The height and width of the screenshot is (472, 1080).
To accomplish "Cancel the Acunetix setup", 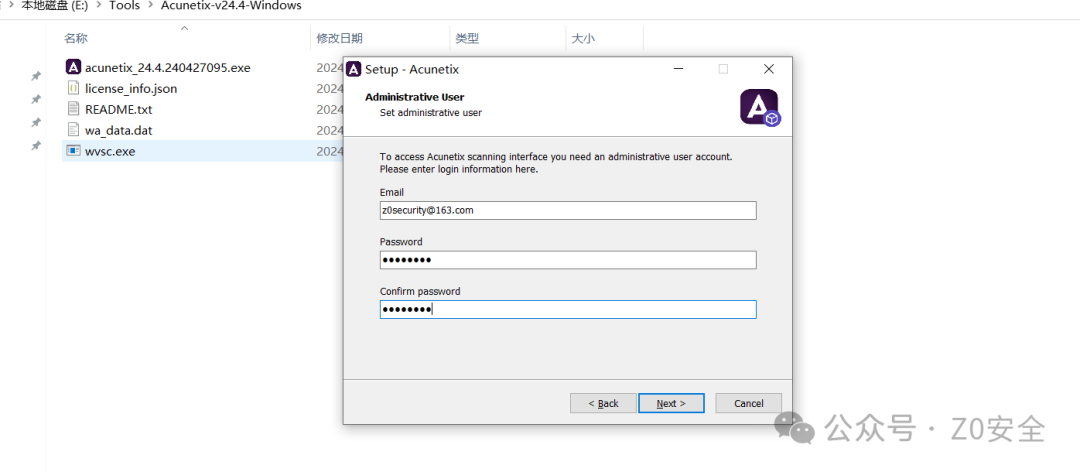I will [749, 403].
